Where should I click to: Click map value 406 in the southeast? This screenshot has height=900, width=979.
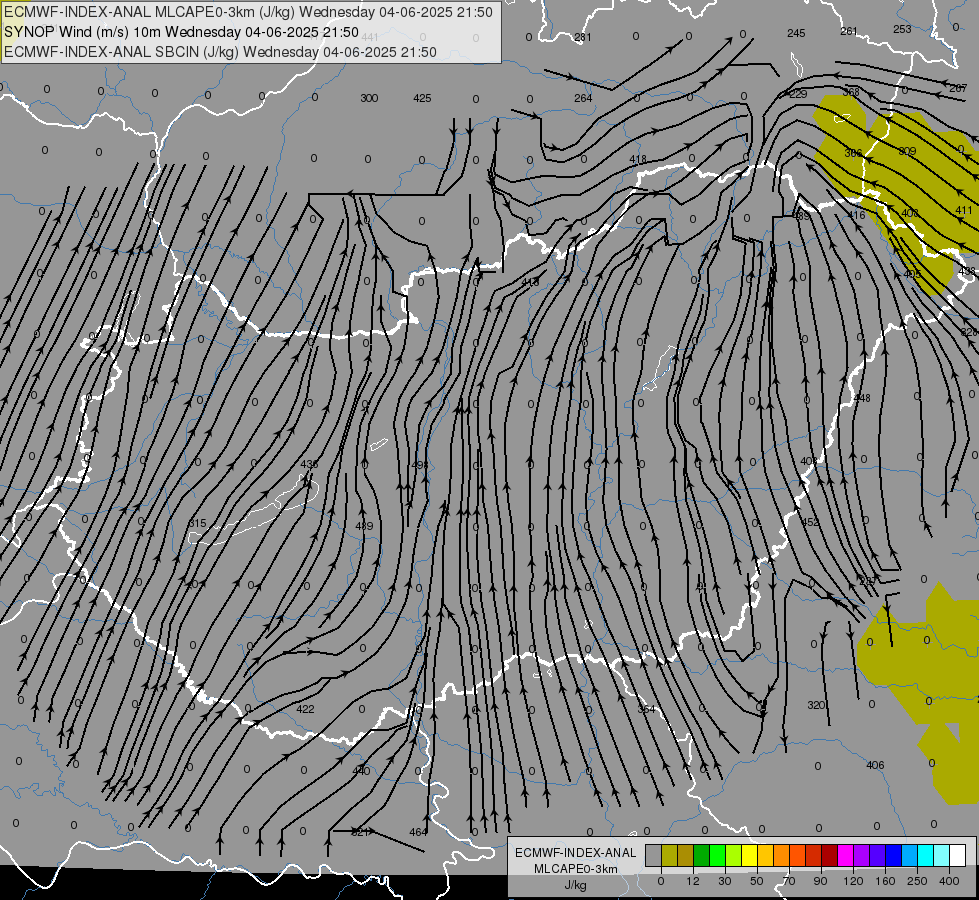[x=875, y=765]
